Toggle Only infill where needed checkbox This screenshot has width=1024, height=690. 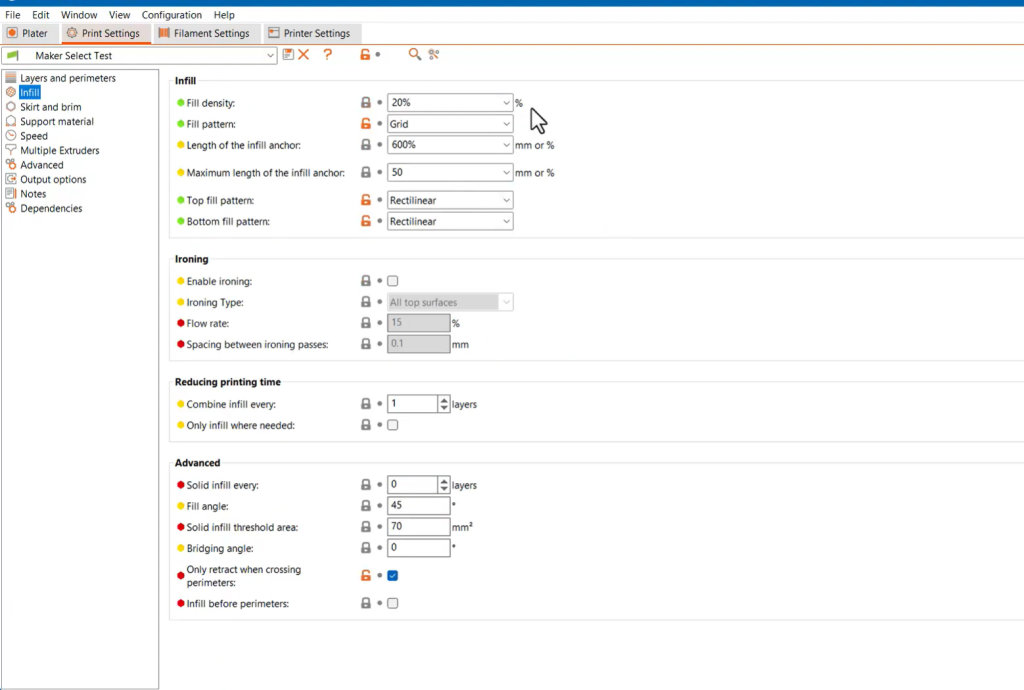click(x=393, y=425)
